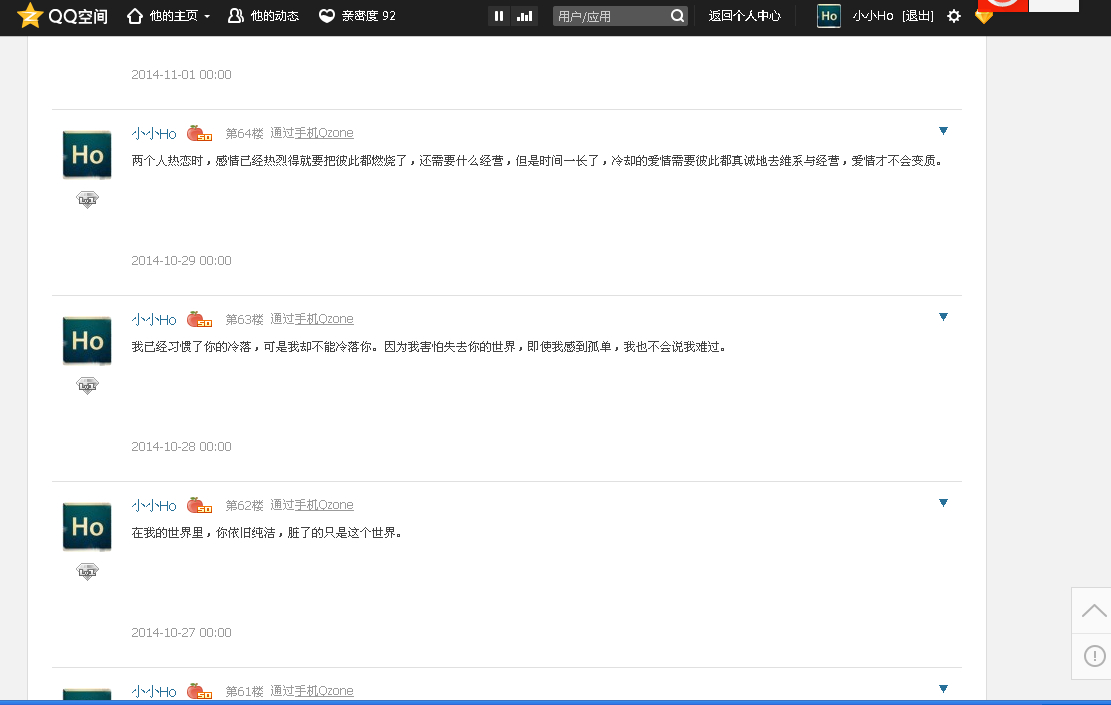Open 他的动态 tab
1111x705 pixels.
(263, 16)
